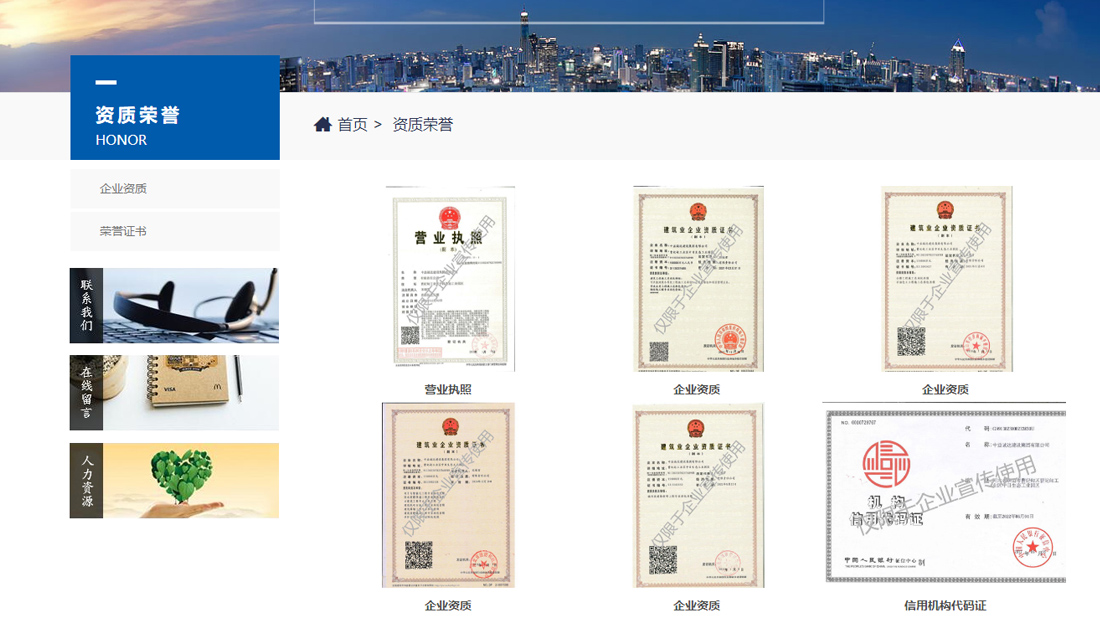Screen dimensions: 1100x618
Task: View the bottom-row left 企业资质 certificate image
Action: pos(448,495)
